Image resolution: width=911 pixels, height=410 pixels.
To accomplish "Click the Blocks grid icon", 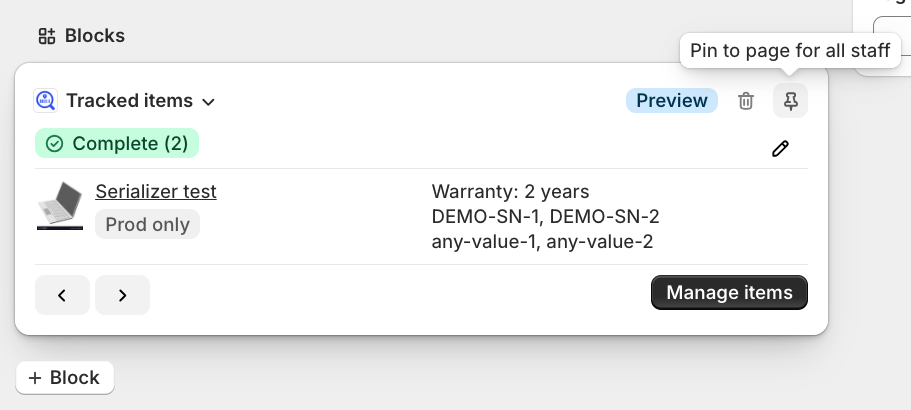I will coord(47,36).
